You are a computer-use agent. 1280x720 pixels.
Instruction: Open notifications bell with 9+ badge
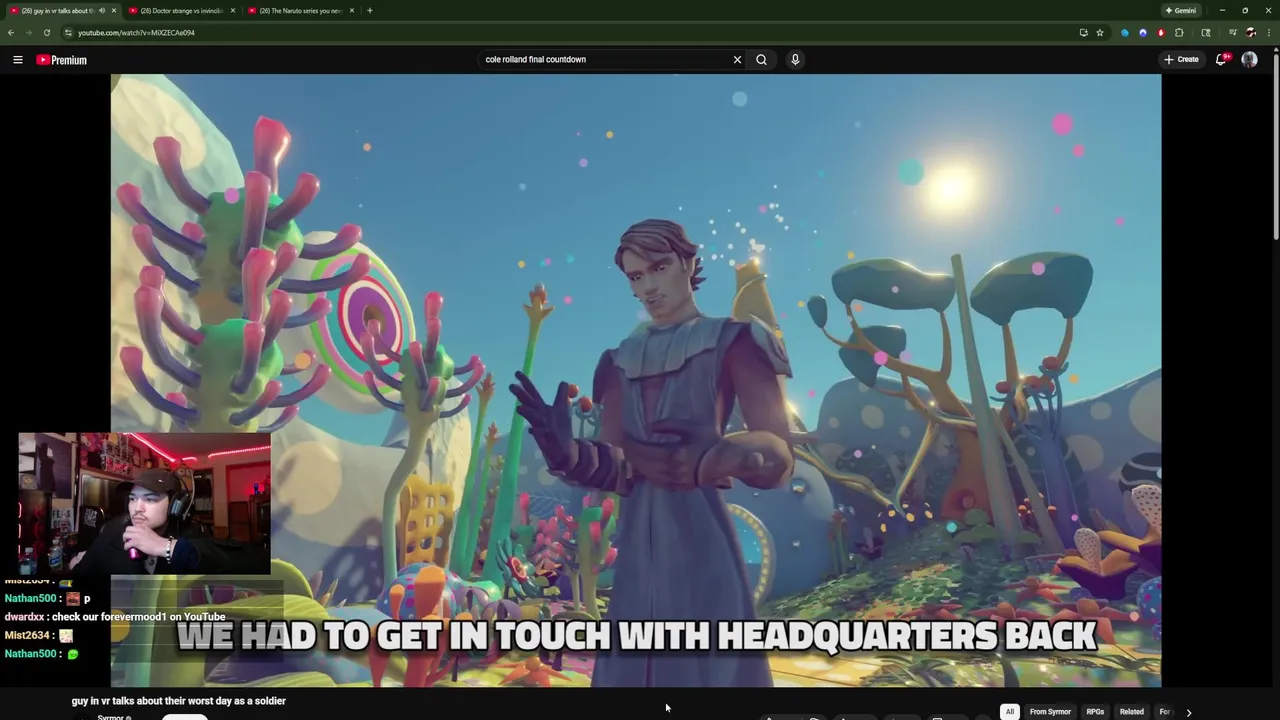(1221, 60)
